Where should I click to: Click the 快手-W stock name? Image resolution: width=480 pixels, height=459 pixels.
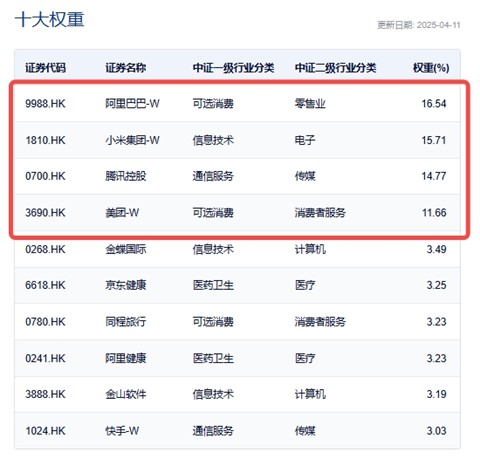122,431
